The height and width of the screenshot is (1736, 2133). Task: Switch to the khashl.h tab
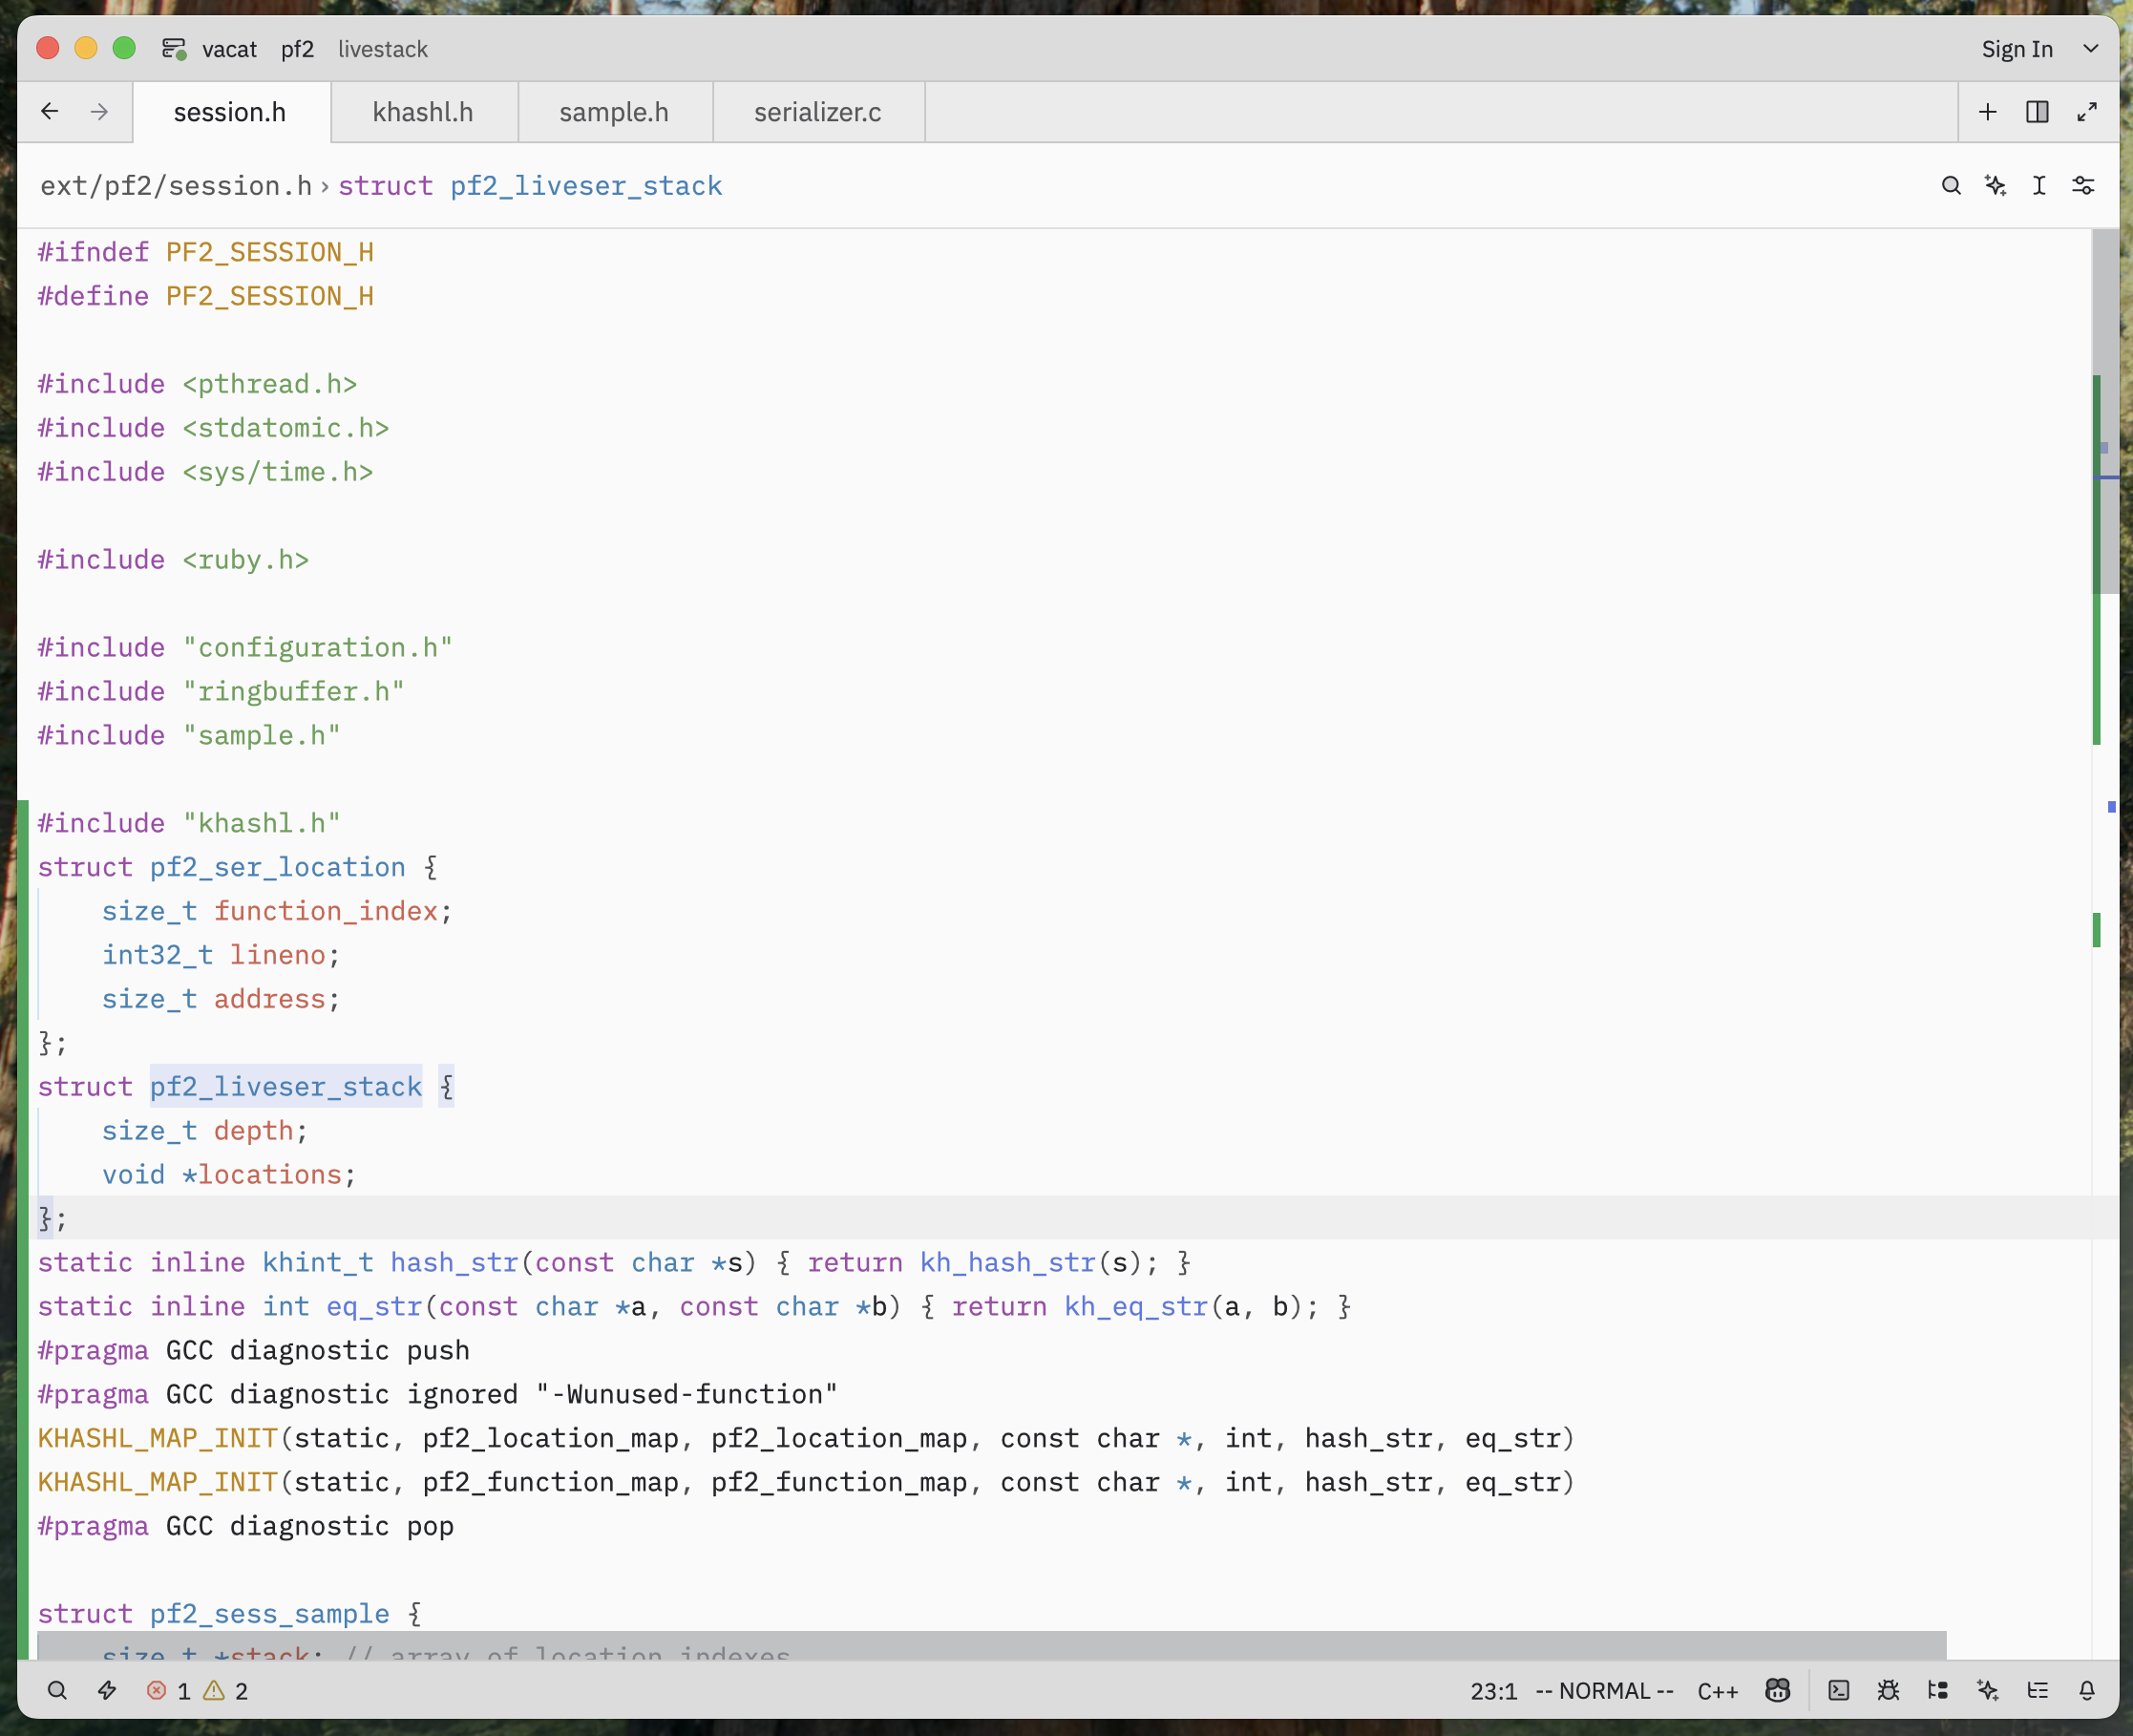423,112
